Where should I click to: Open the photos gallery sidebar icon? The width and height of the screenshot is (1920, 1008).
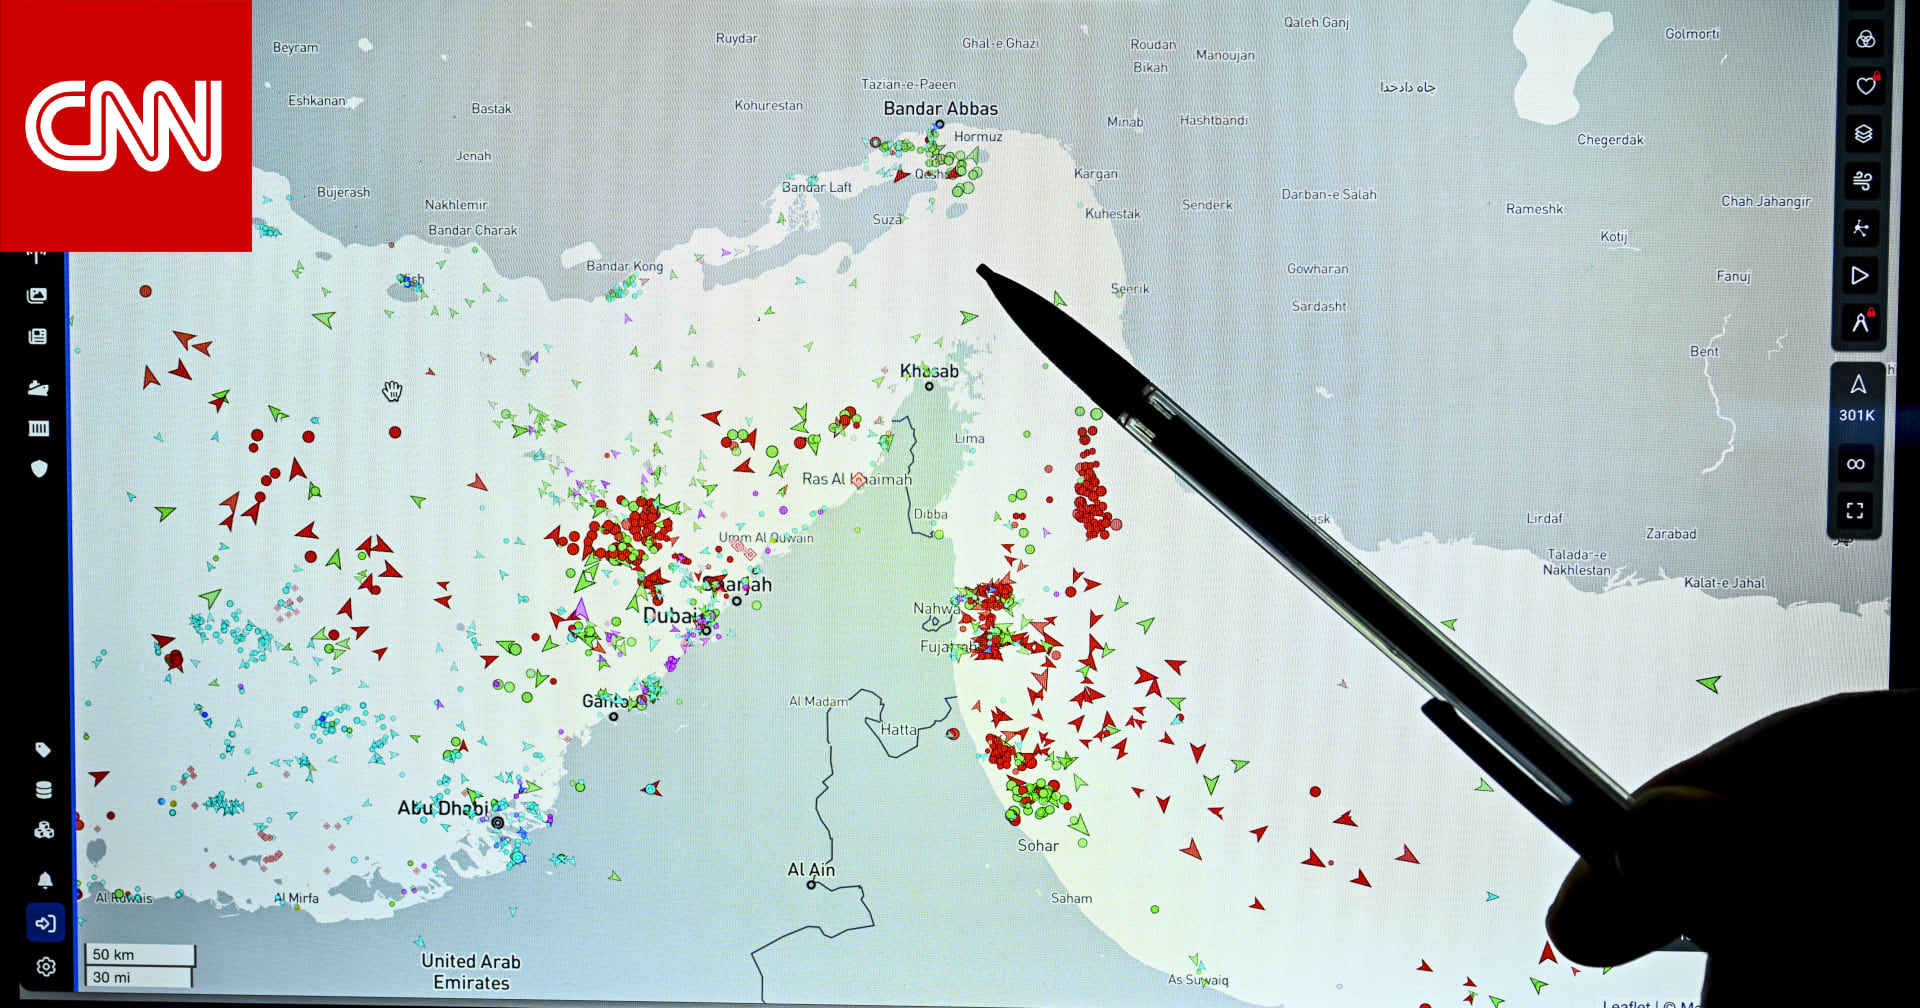click(x=37, y=295)
